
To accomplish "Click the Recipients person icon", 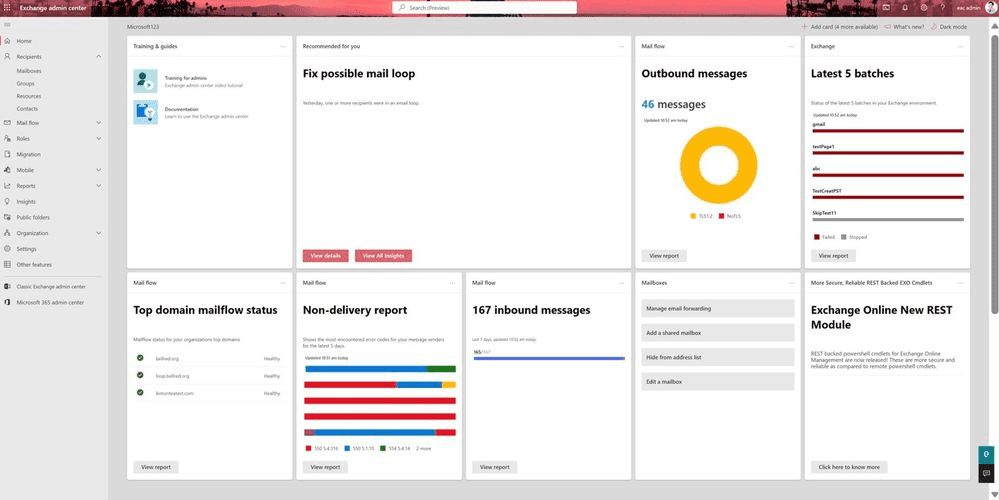I will click(x=7, y=57).
